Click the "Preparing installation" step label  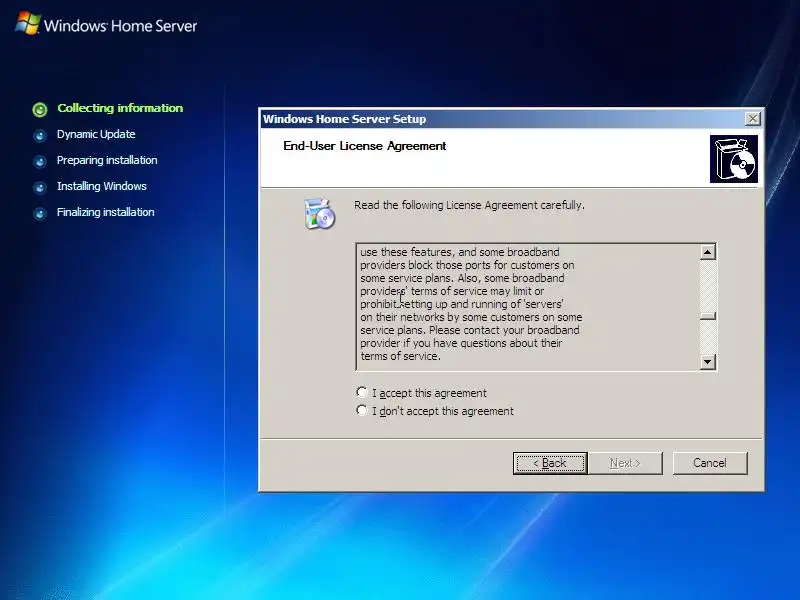(107, 160)
